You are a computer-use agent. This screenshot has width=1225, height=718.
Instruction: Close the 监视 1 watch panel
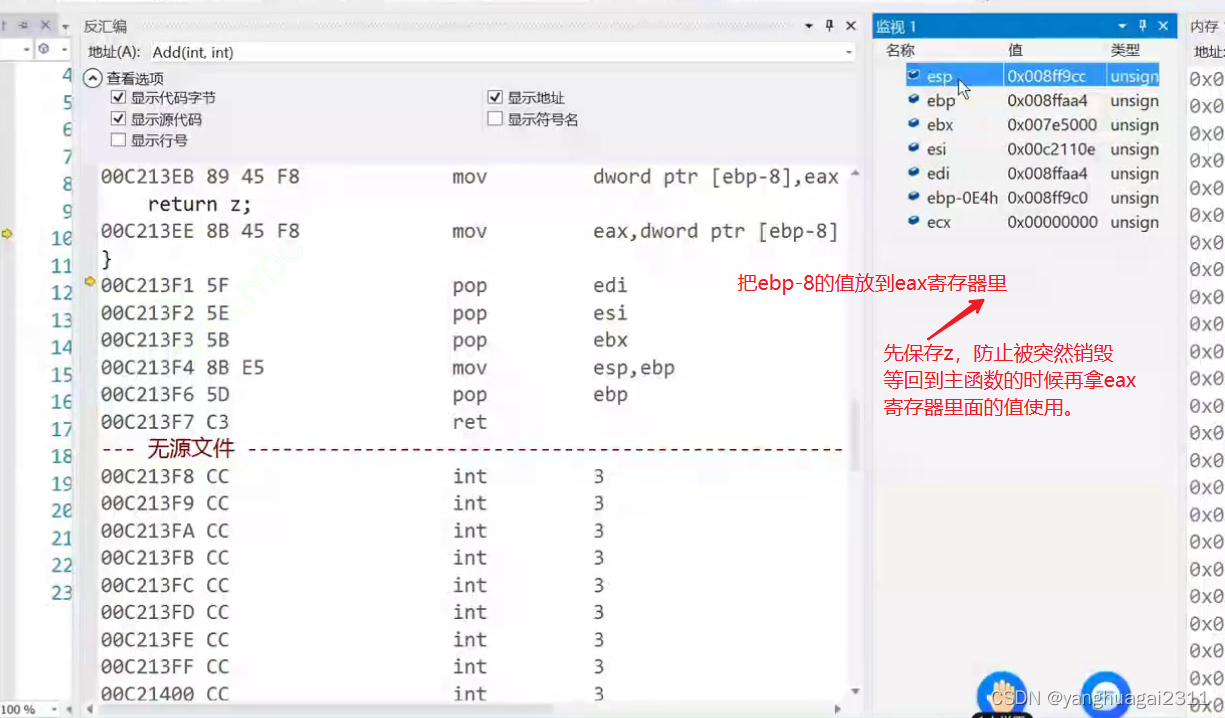(x=1163, y=26)
